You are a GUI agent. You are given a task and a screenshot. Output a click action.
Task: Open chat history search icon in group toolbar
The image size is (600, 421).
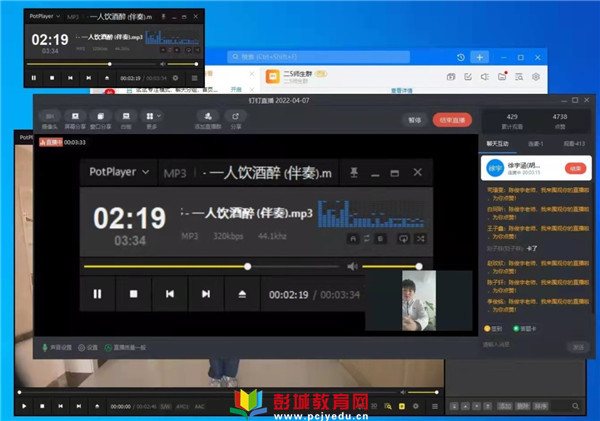pos(519,77)
